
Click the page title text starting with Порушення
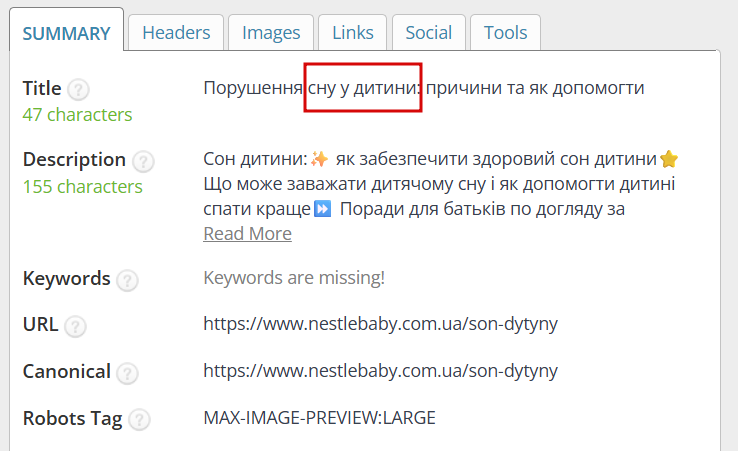pos(424,88)
